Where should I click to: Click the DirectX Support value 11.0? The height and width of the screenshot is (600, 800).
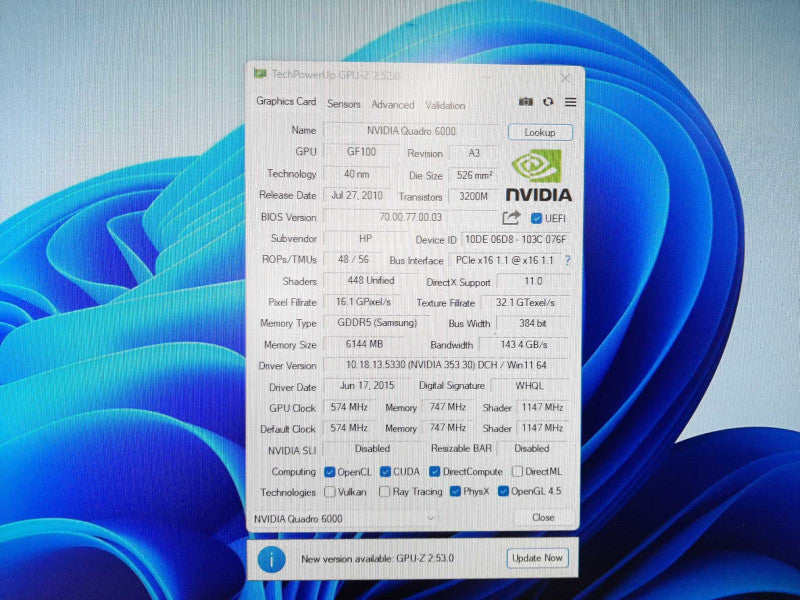tap(533, 281)
